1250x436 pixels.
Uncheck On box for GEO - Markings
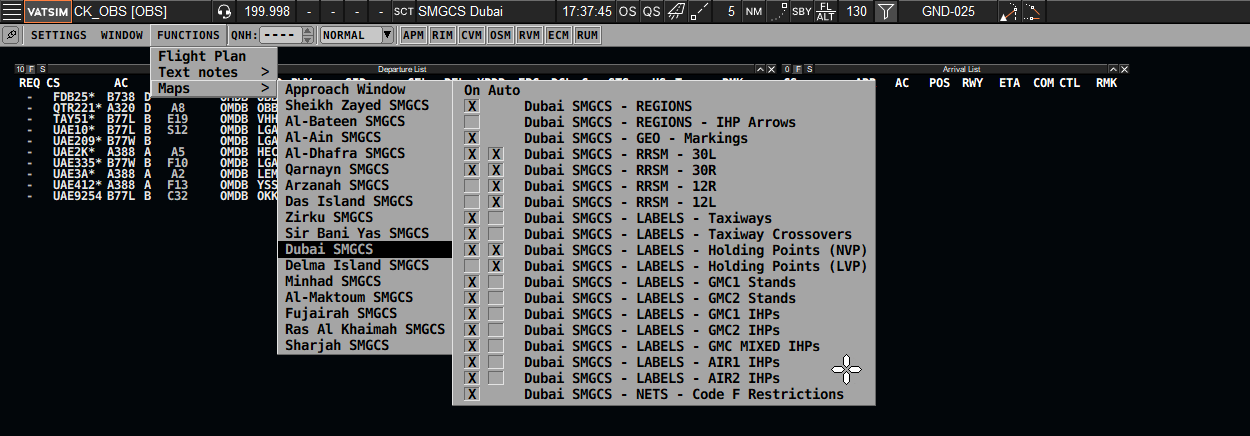(472, 138)
